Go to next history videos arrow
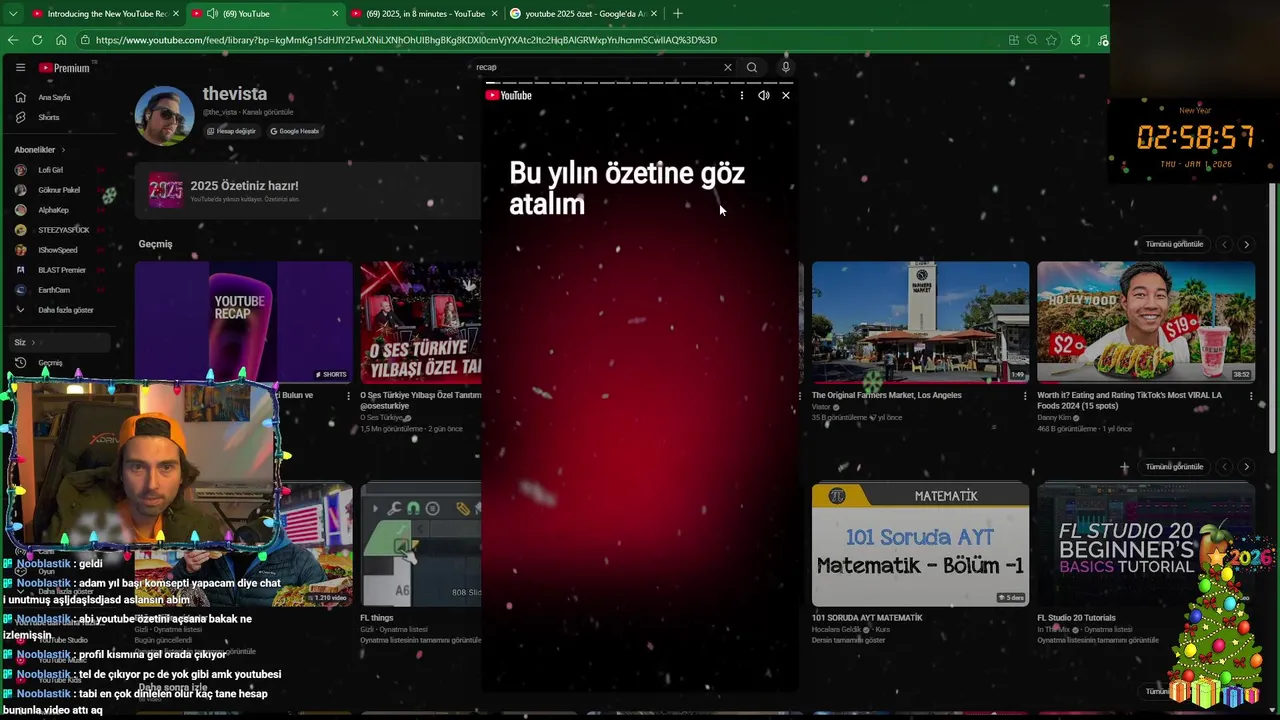This screenshot has width=1280, height=720. pos(1246,244)
